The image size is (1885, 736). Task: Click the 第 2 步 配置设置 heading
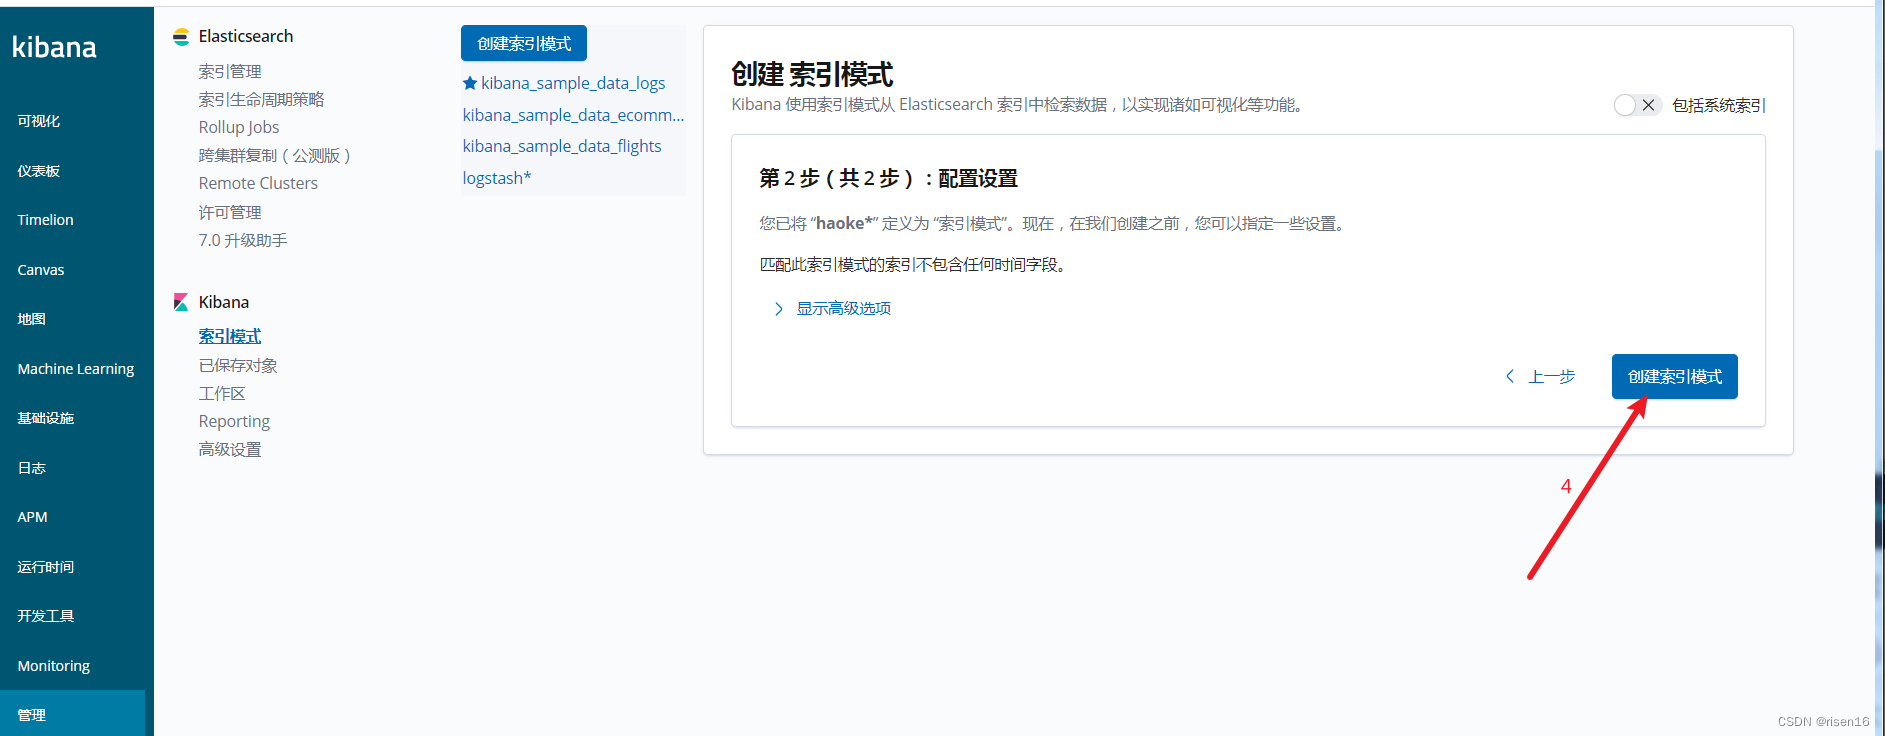click(888, 178)
